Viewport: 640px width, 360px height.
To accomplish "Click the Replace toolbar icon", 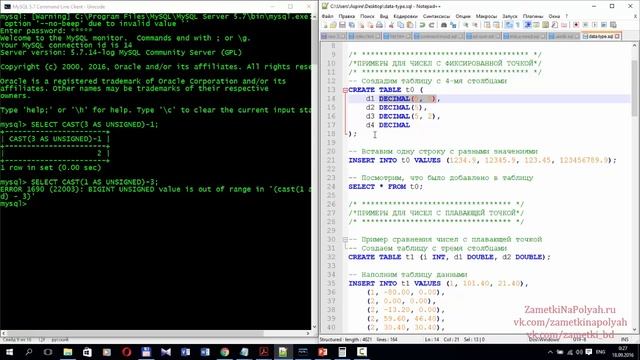I will (453, 25).
